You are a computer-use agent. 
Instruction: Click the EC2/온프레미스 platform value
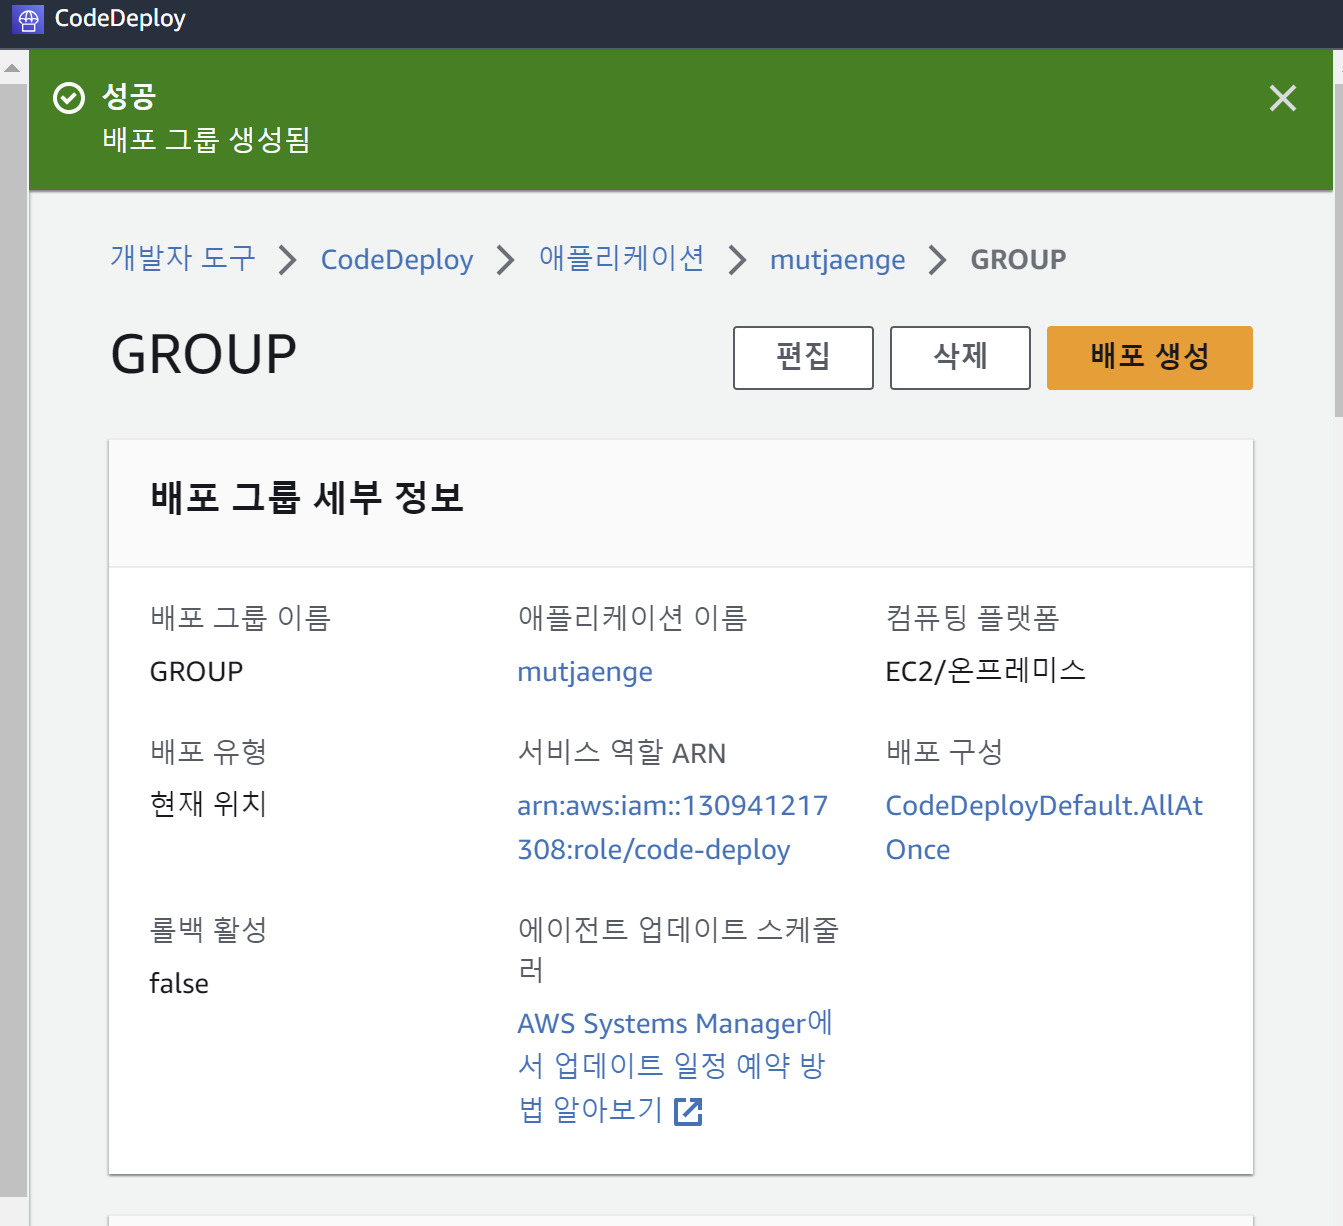click(x=985, y=671)
